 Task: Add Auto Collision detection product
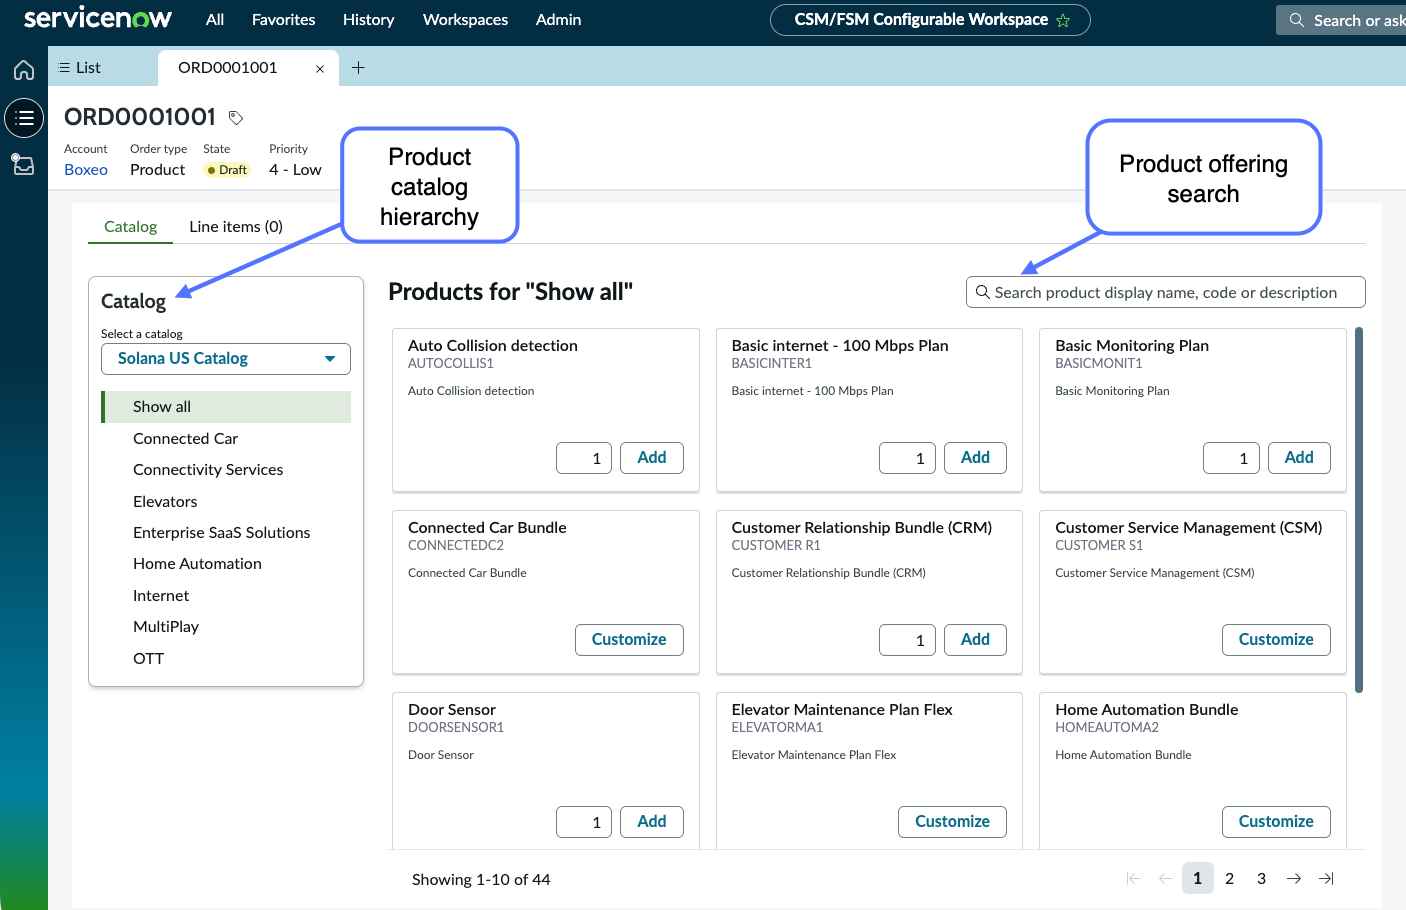tap(652, 458)
